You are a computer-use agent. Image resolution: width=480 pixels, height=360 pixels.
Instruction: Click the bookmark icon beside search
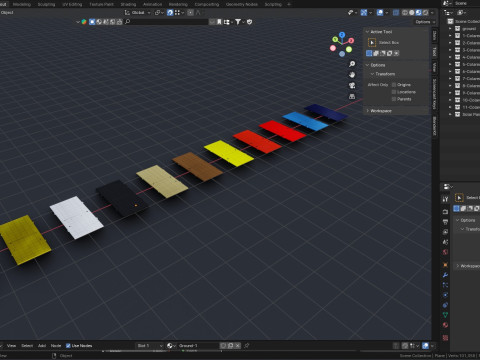[219, 22]
